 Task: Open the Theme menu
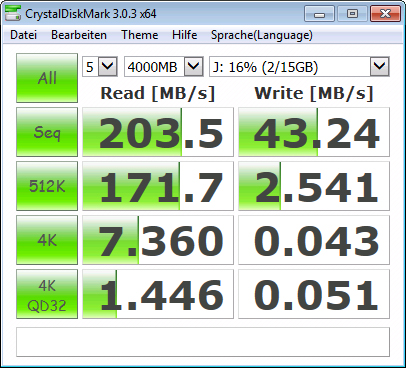click(x=140, y=35)
